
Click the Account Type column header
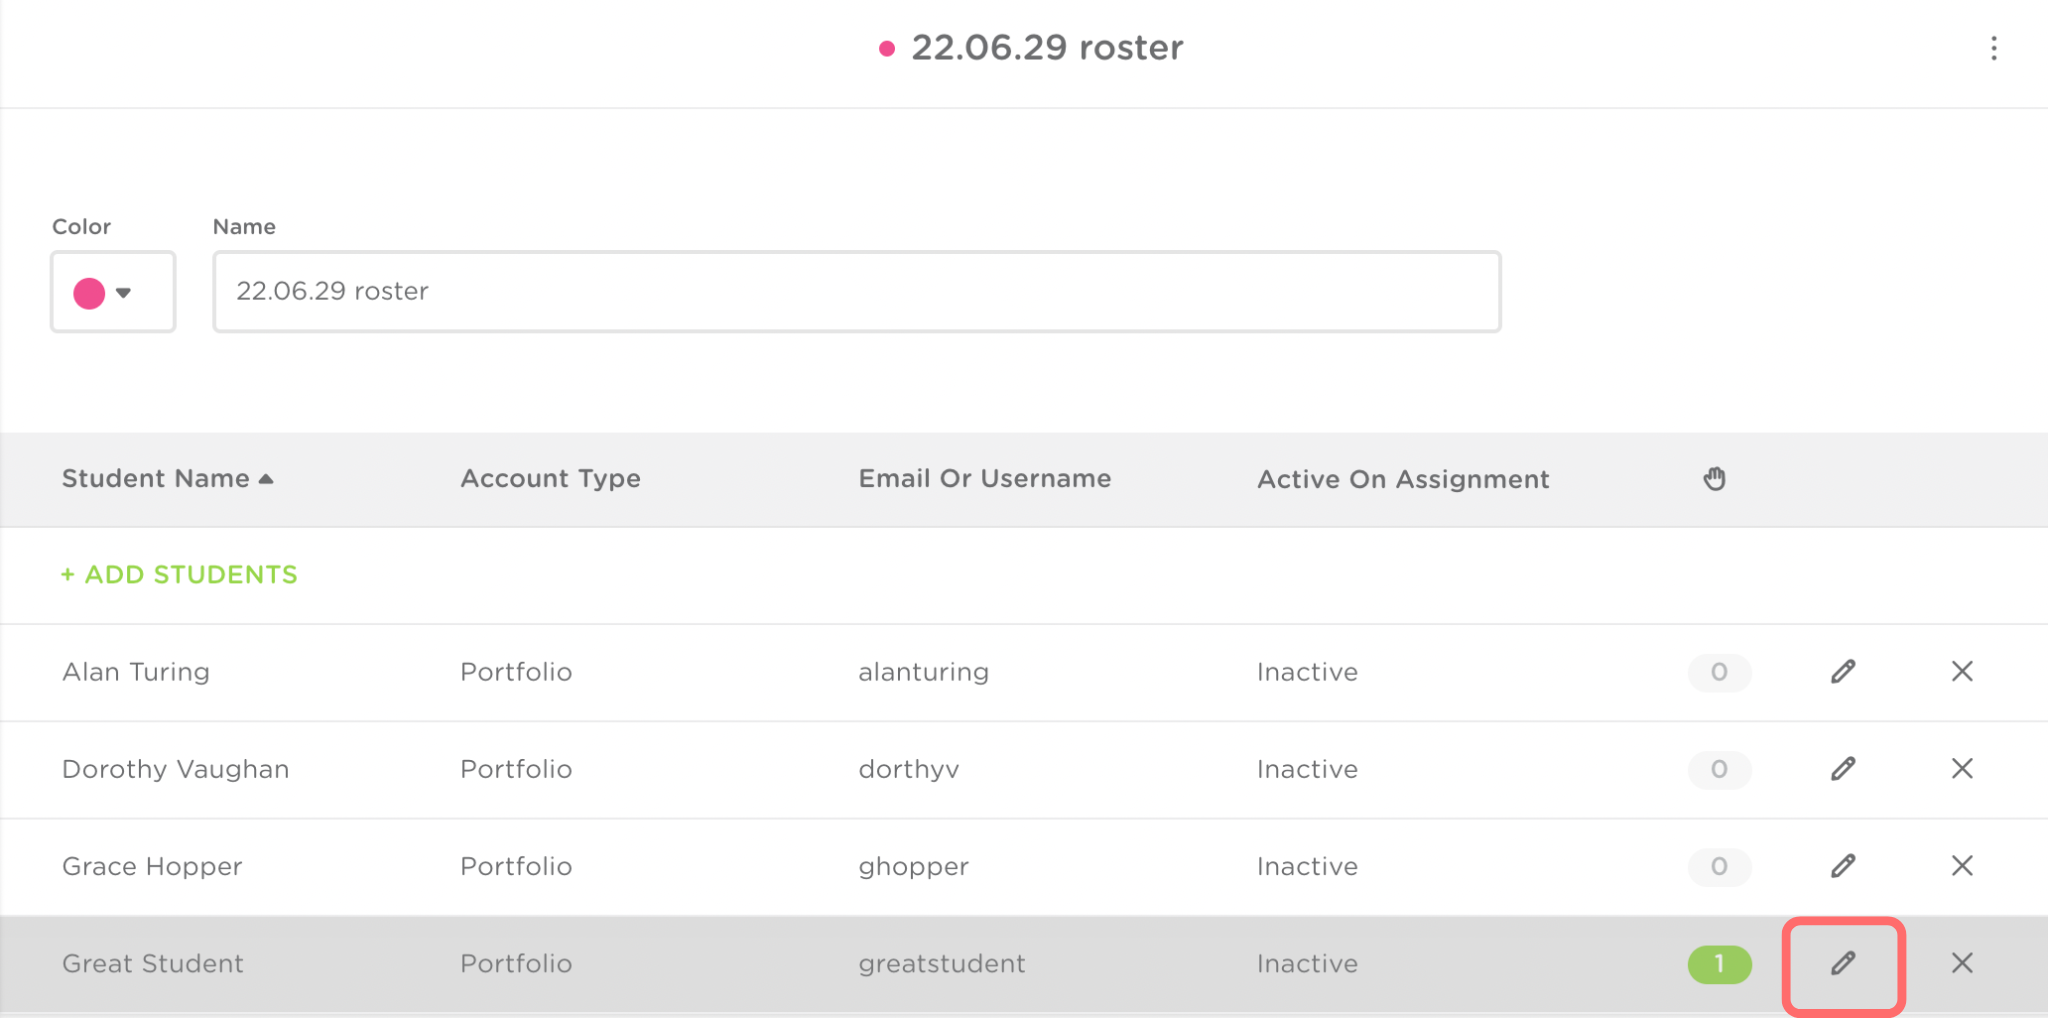pos(550,479)
